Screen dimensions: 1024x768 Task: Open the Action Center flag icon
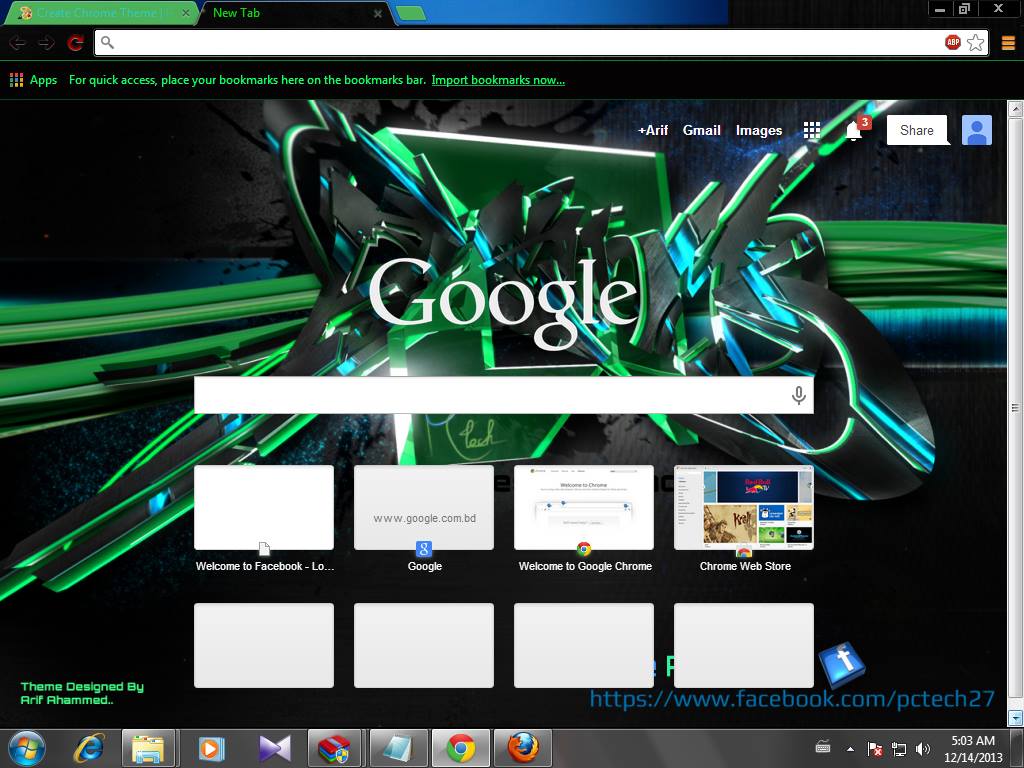(874, 749)
